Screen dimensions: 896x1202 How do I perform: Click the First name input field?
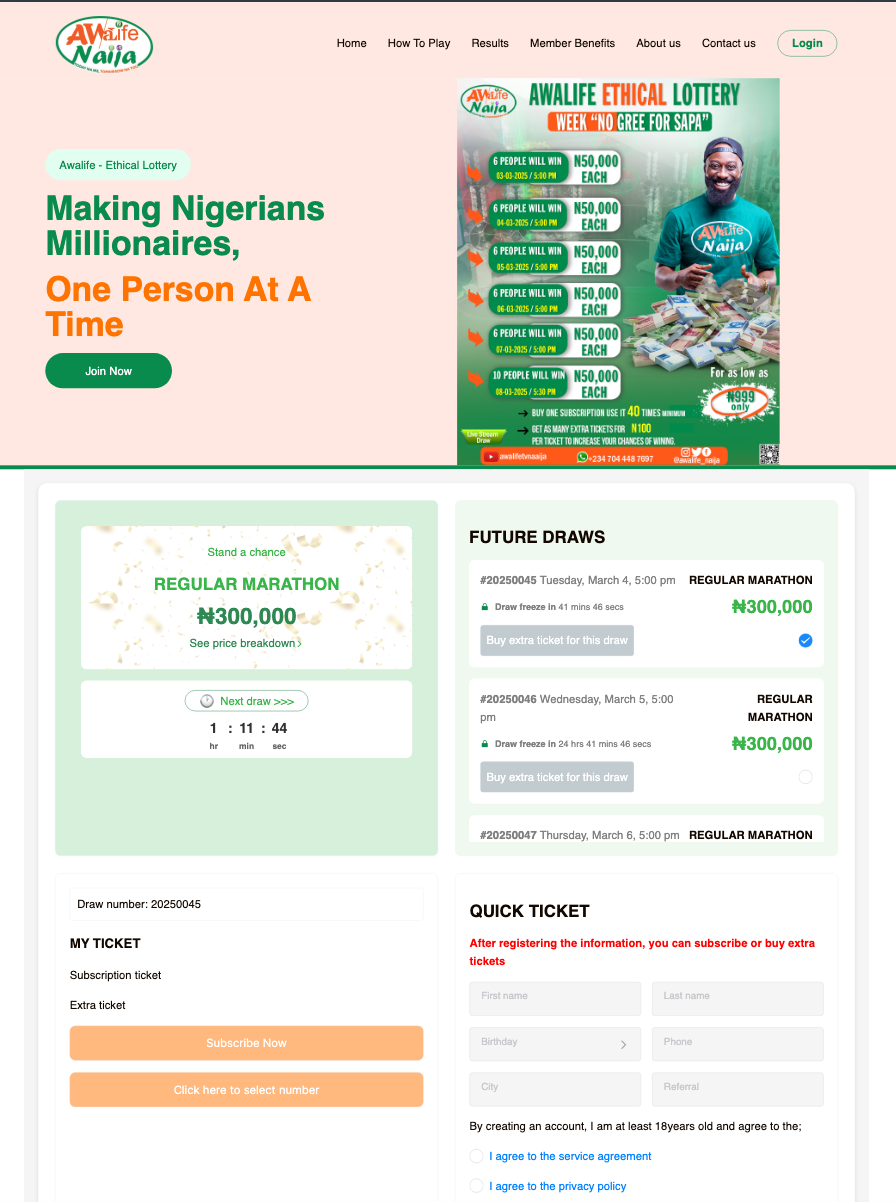(555, 998)
